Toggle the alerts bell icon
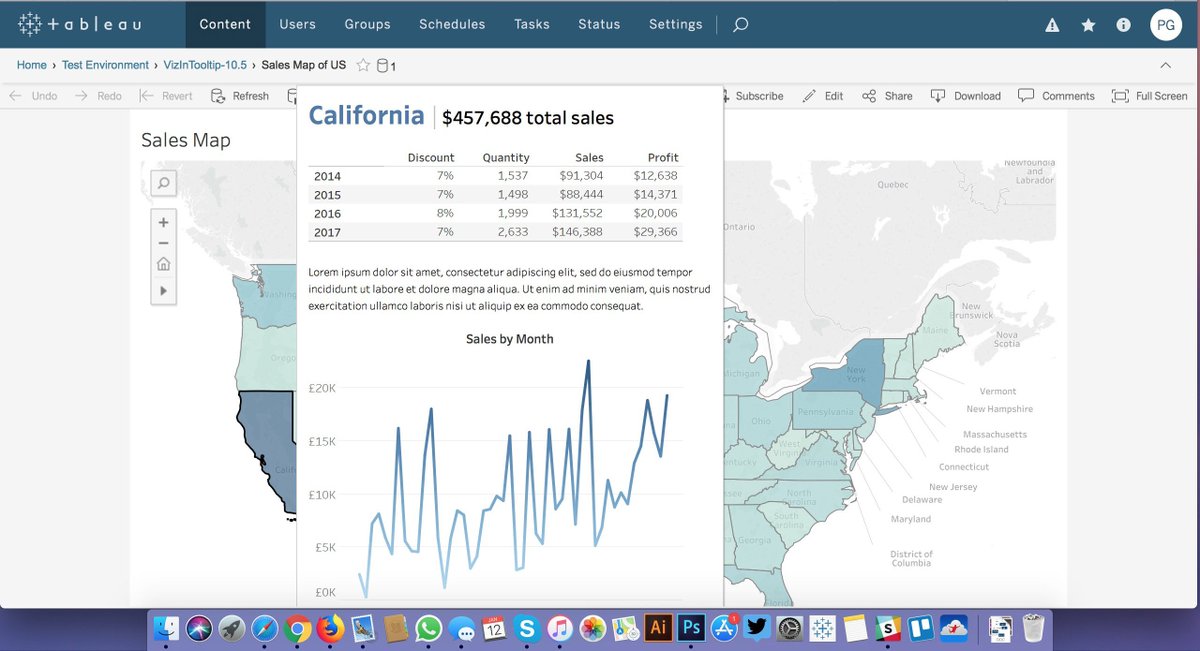Image resolution: width=1200 pixels, height=651 pixels. (1051, 24)
